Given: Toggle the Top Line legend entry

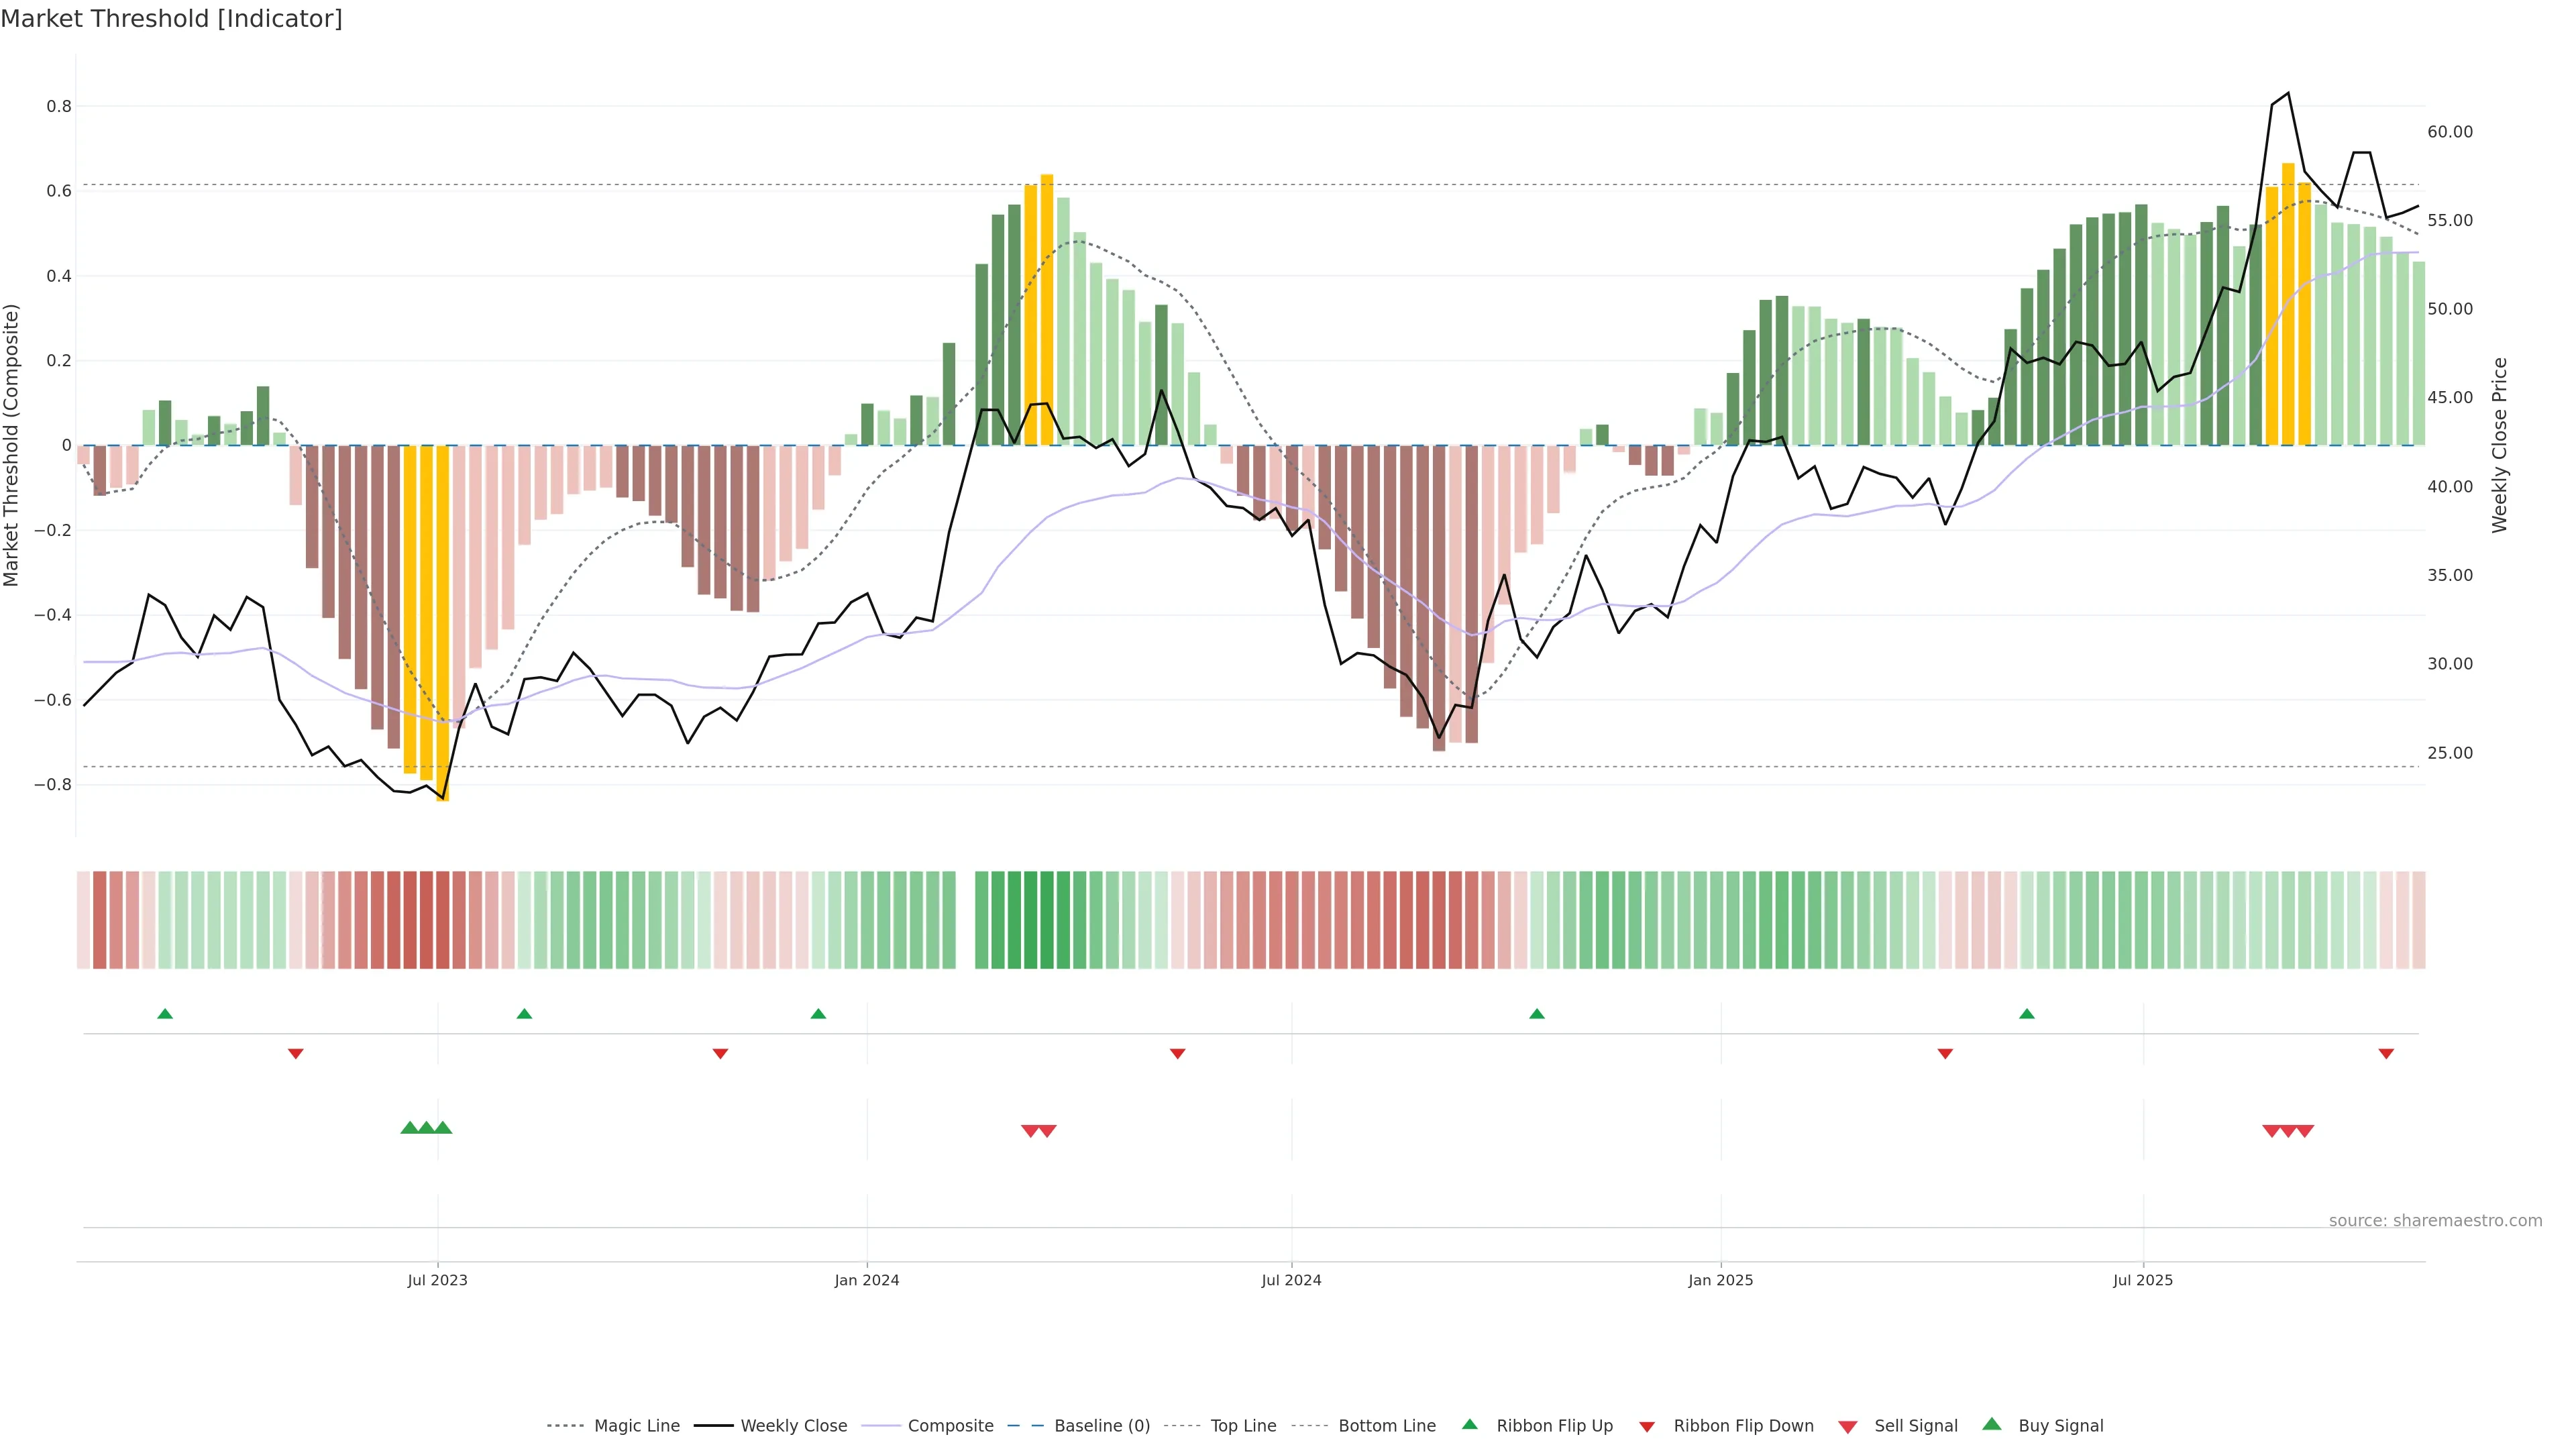Looking at the screenshot, I should point(1243,1426).
